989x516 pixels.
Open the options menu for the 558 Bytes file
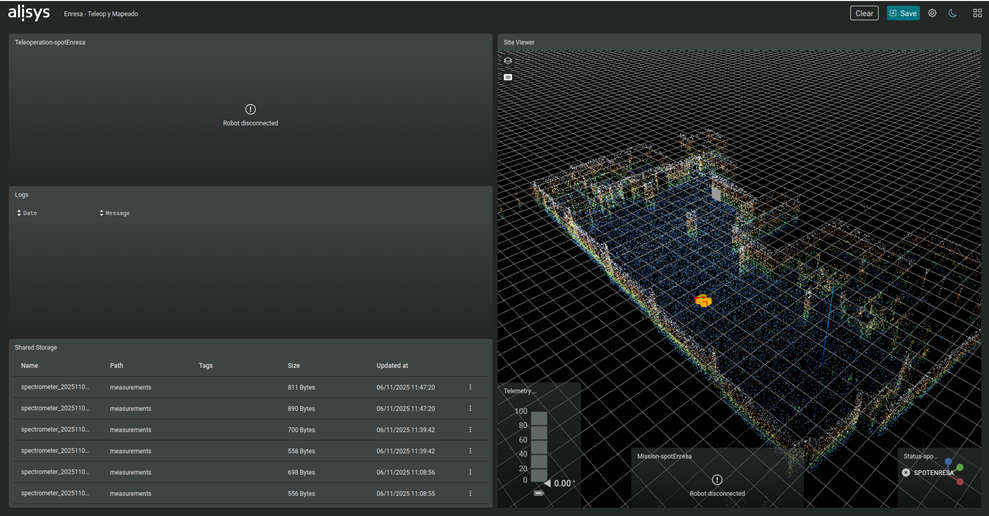470,451
